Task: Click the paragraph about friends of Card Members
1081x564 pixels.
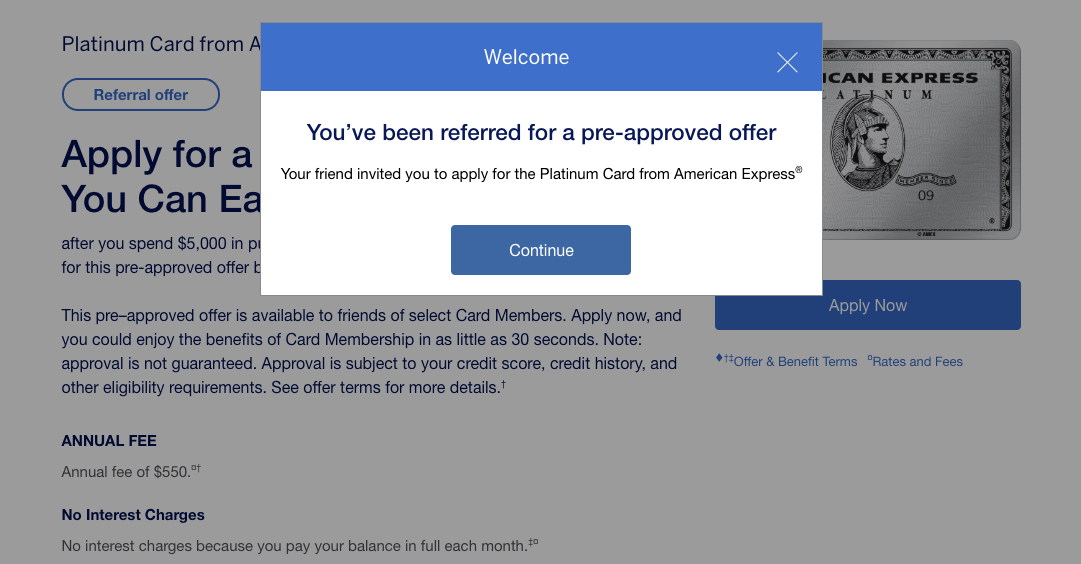Action: (372, 351)
